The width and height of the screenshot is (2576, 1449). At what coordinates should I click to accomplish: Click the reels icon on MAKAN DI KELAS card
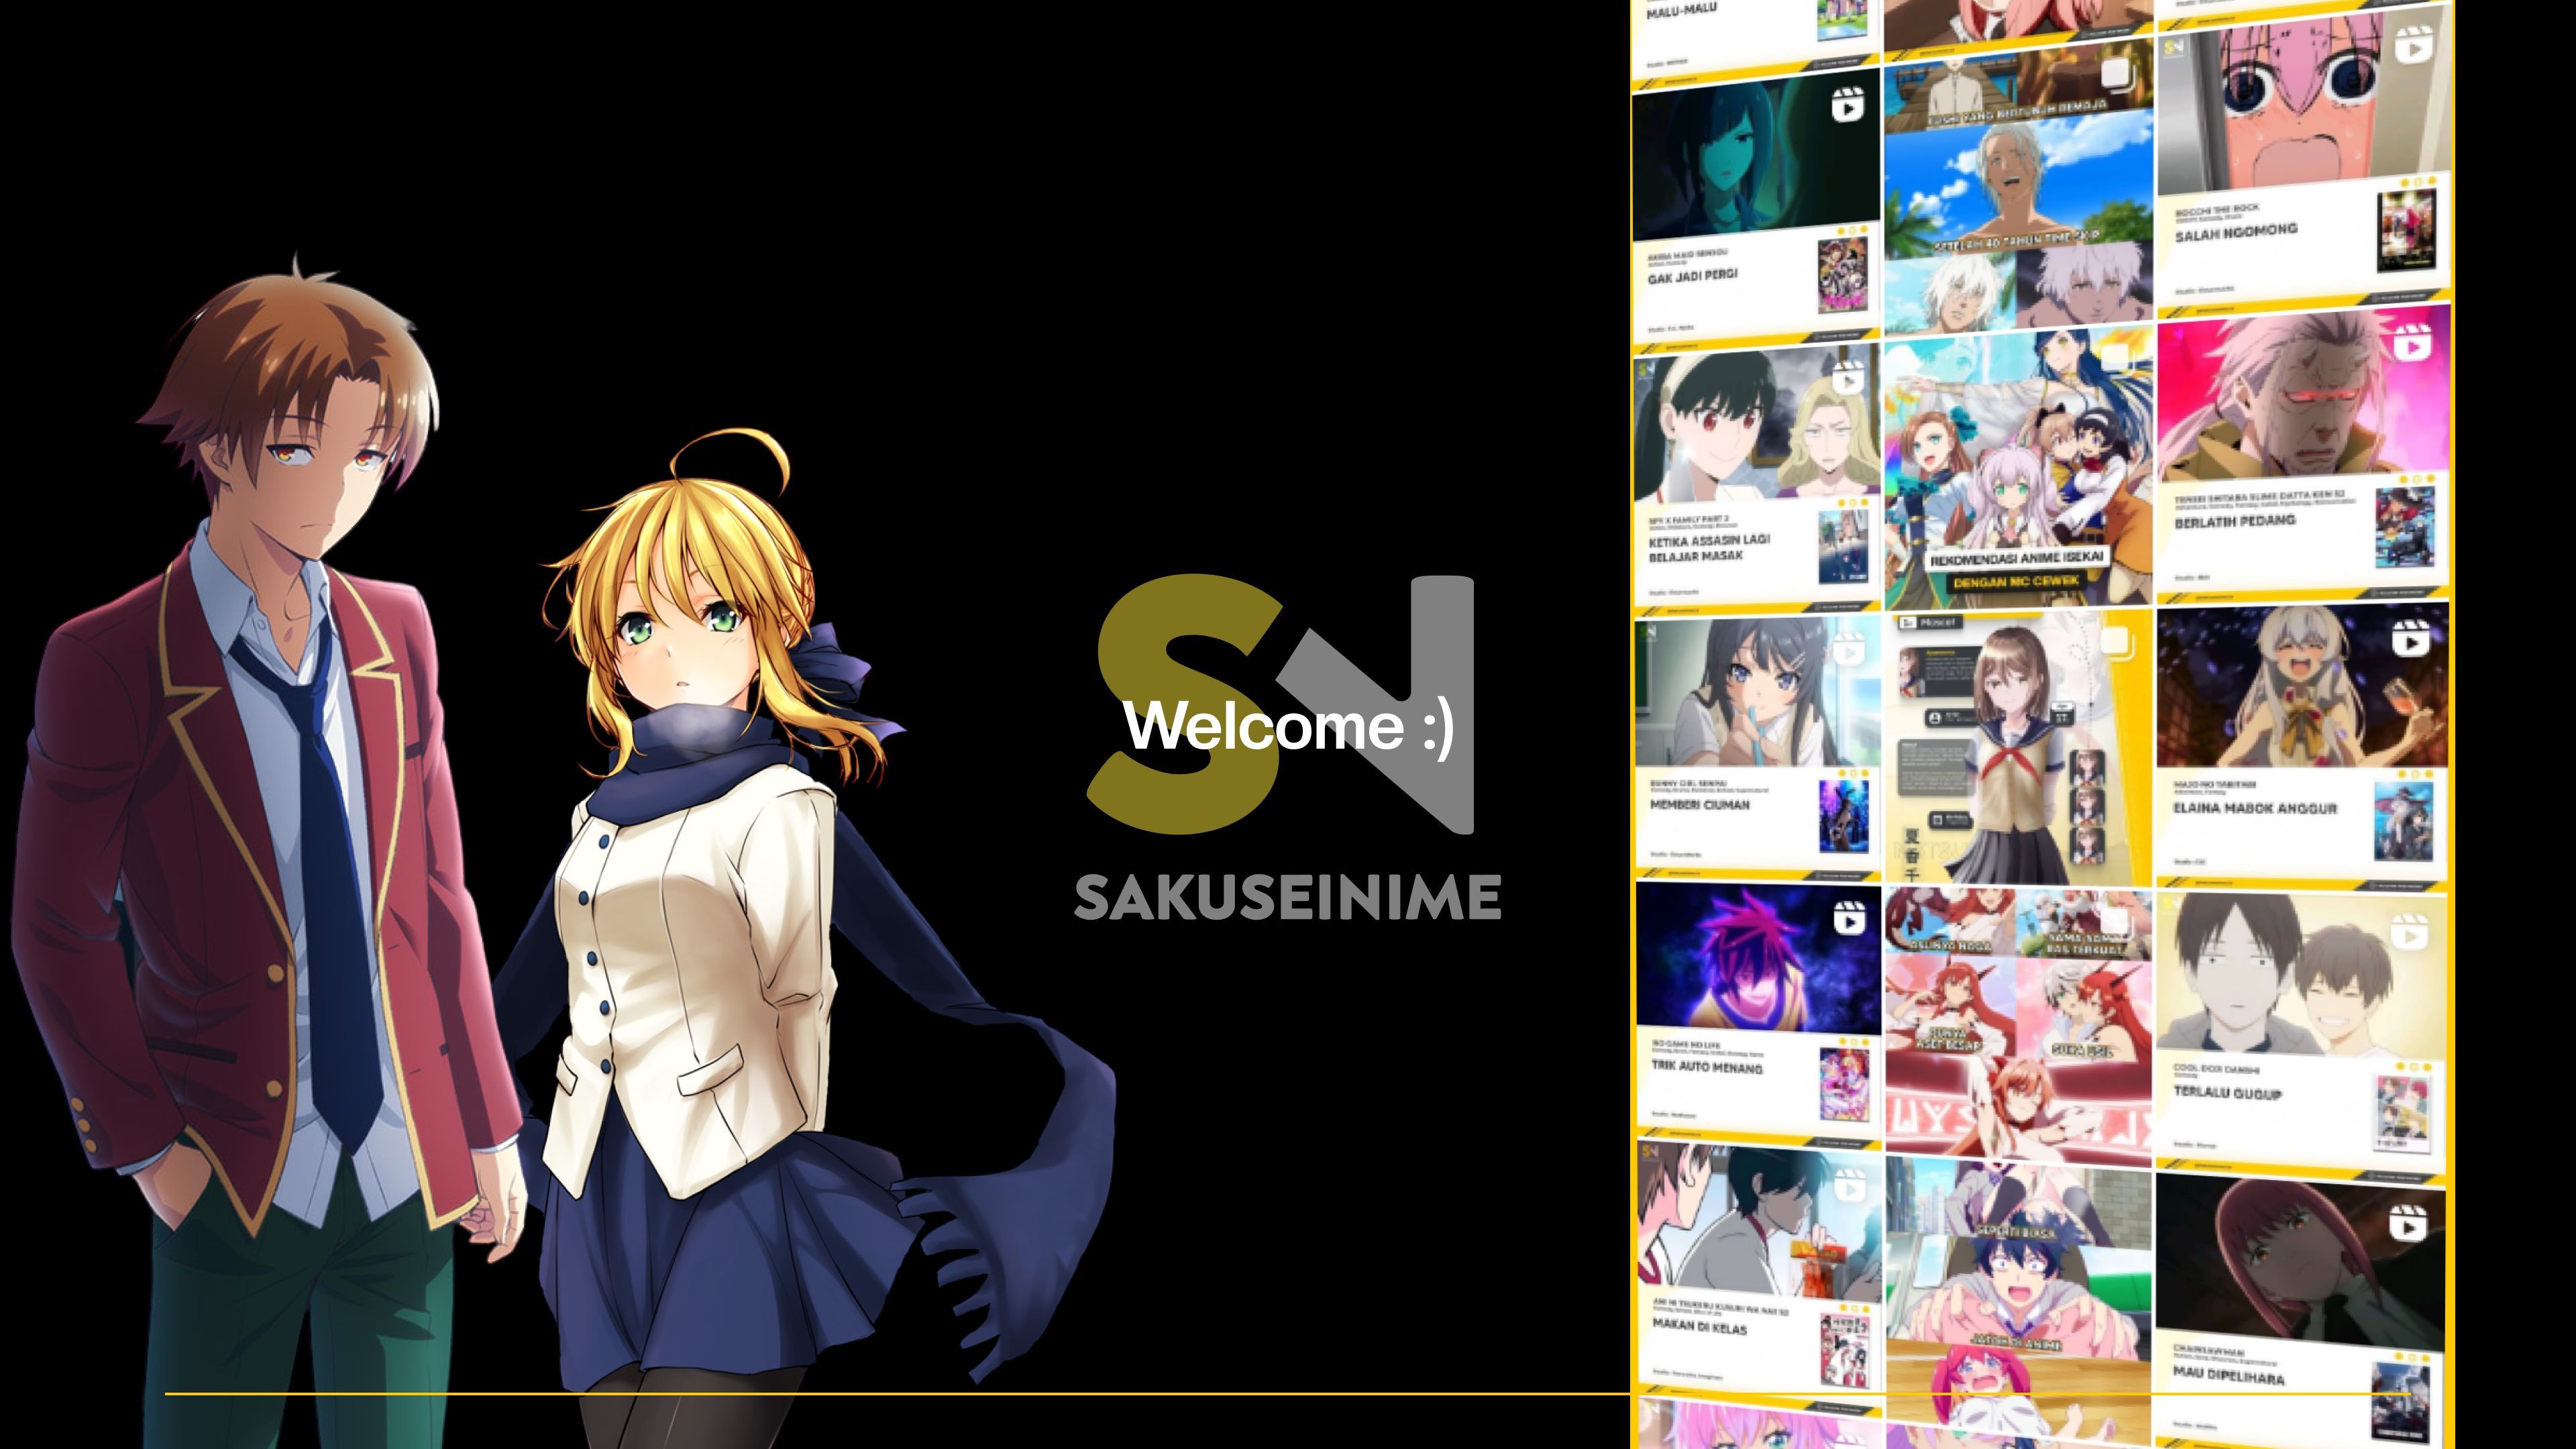pos(1850,1187)
